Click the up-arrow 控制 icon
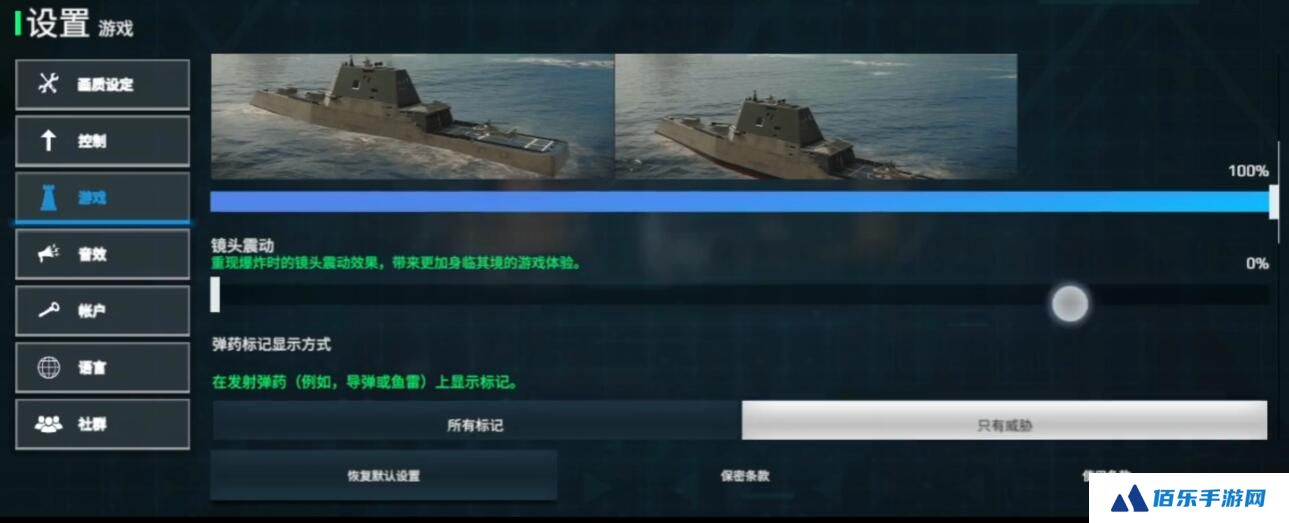This screenshot has height=523, width=1289. (x=48, y=141)
